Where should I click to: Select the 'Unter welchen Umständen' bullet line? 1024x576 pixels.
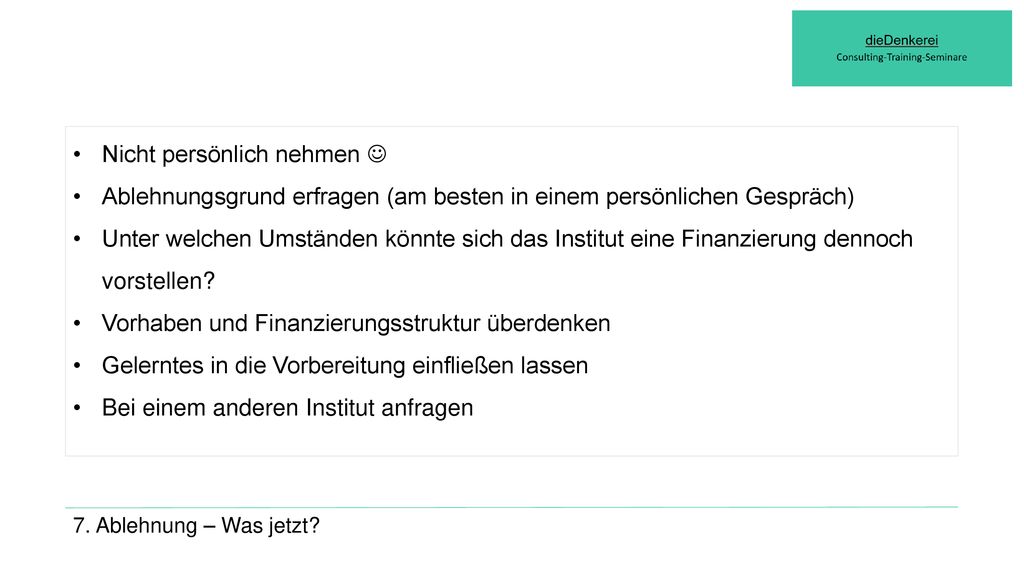(507, 239)
